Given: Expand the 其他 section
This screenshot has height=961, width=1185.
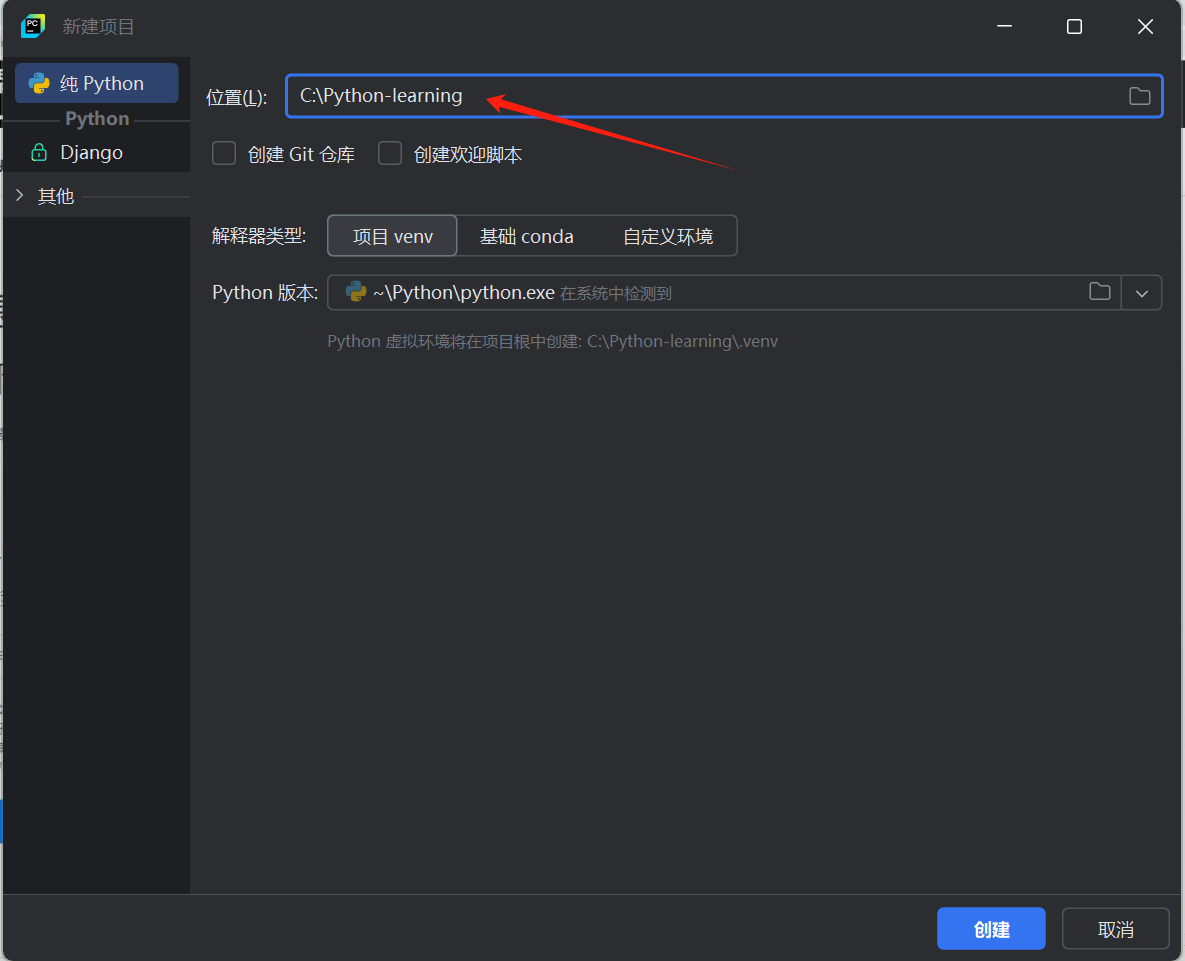Looking at the screenshot, I should pos(20,196).
